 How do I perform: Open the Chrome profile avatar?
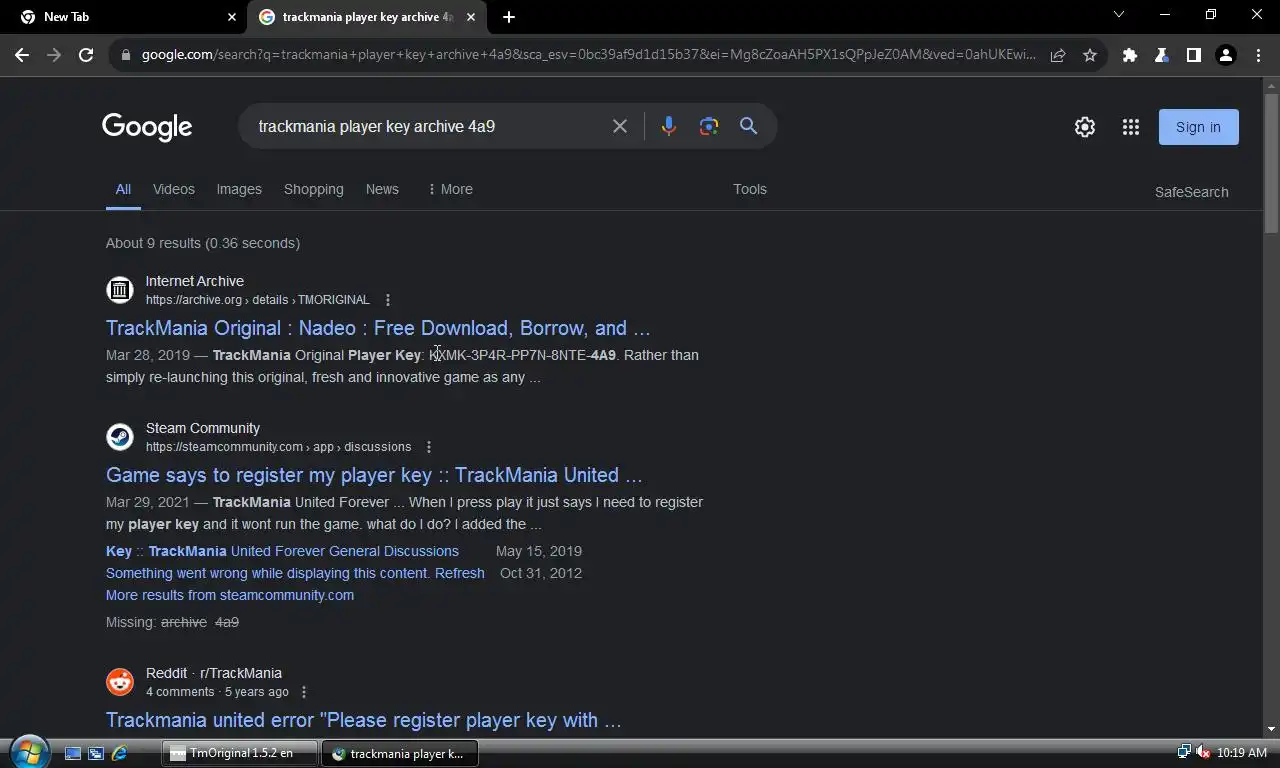[x=1226, y=55]
